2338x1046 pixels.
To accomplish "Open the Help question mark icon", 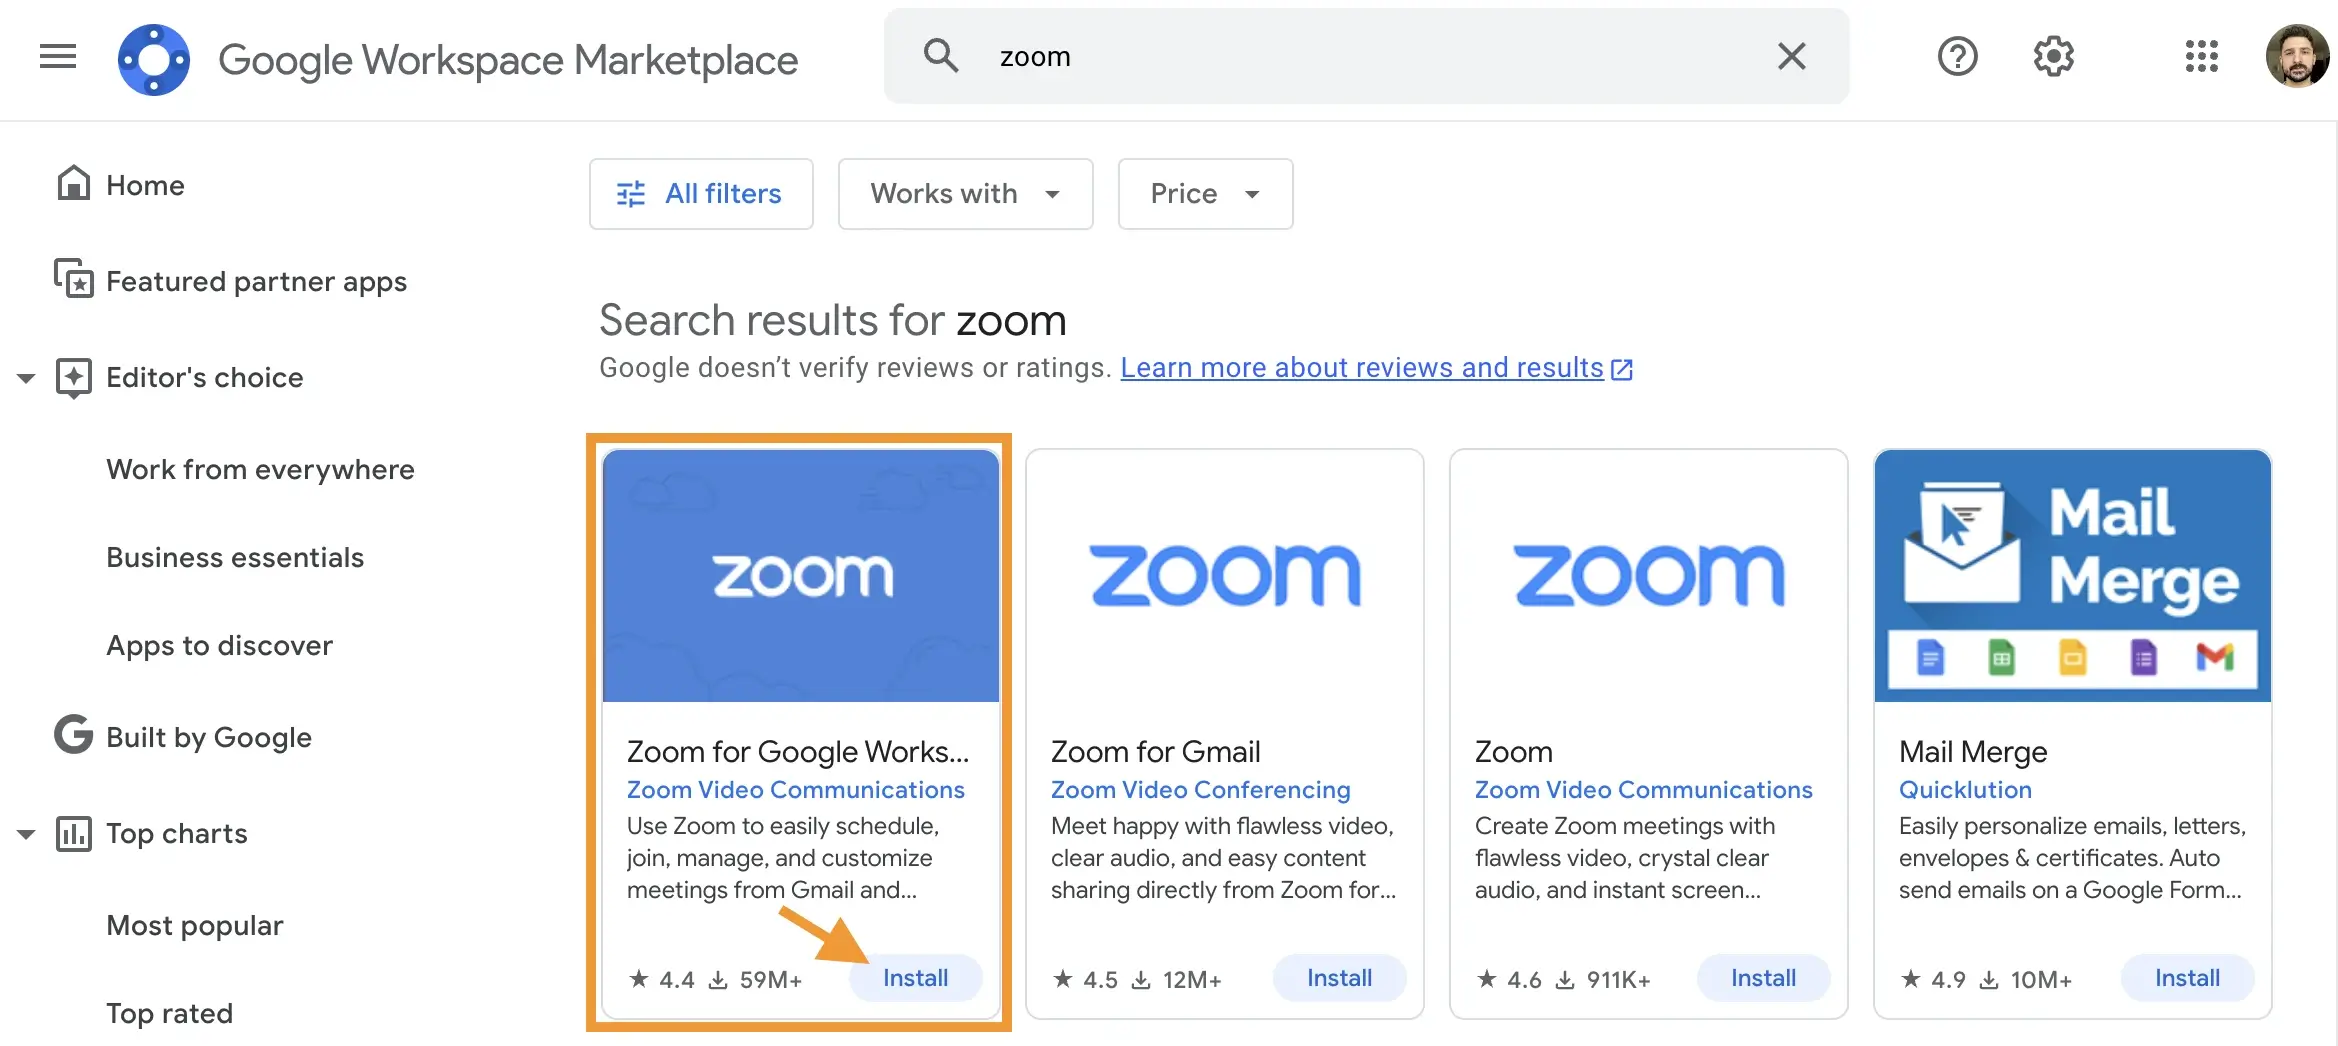I will pyautogui.click(x=1957, y=56).
